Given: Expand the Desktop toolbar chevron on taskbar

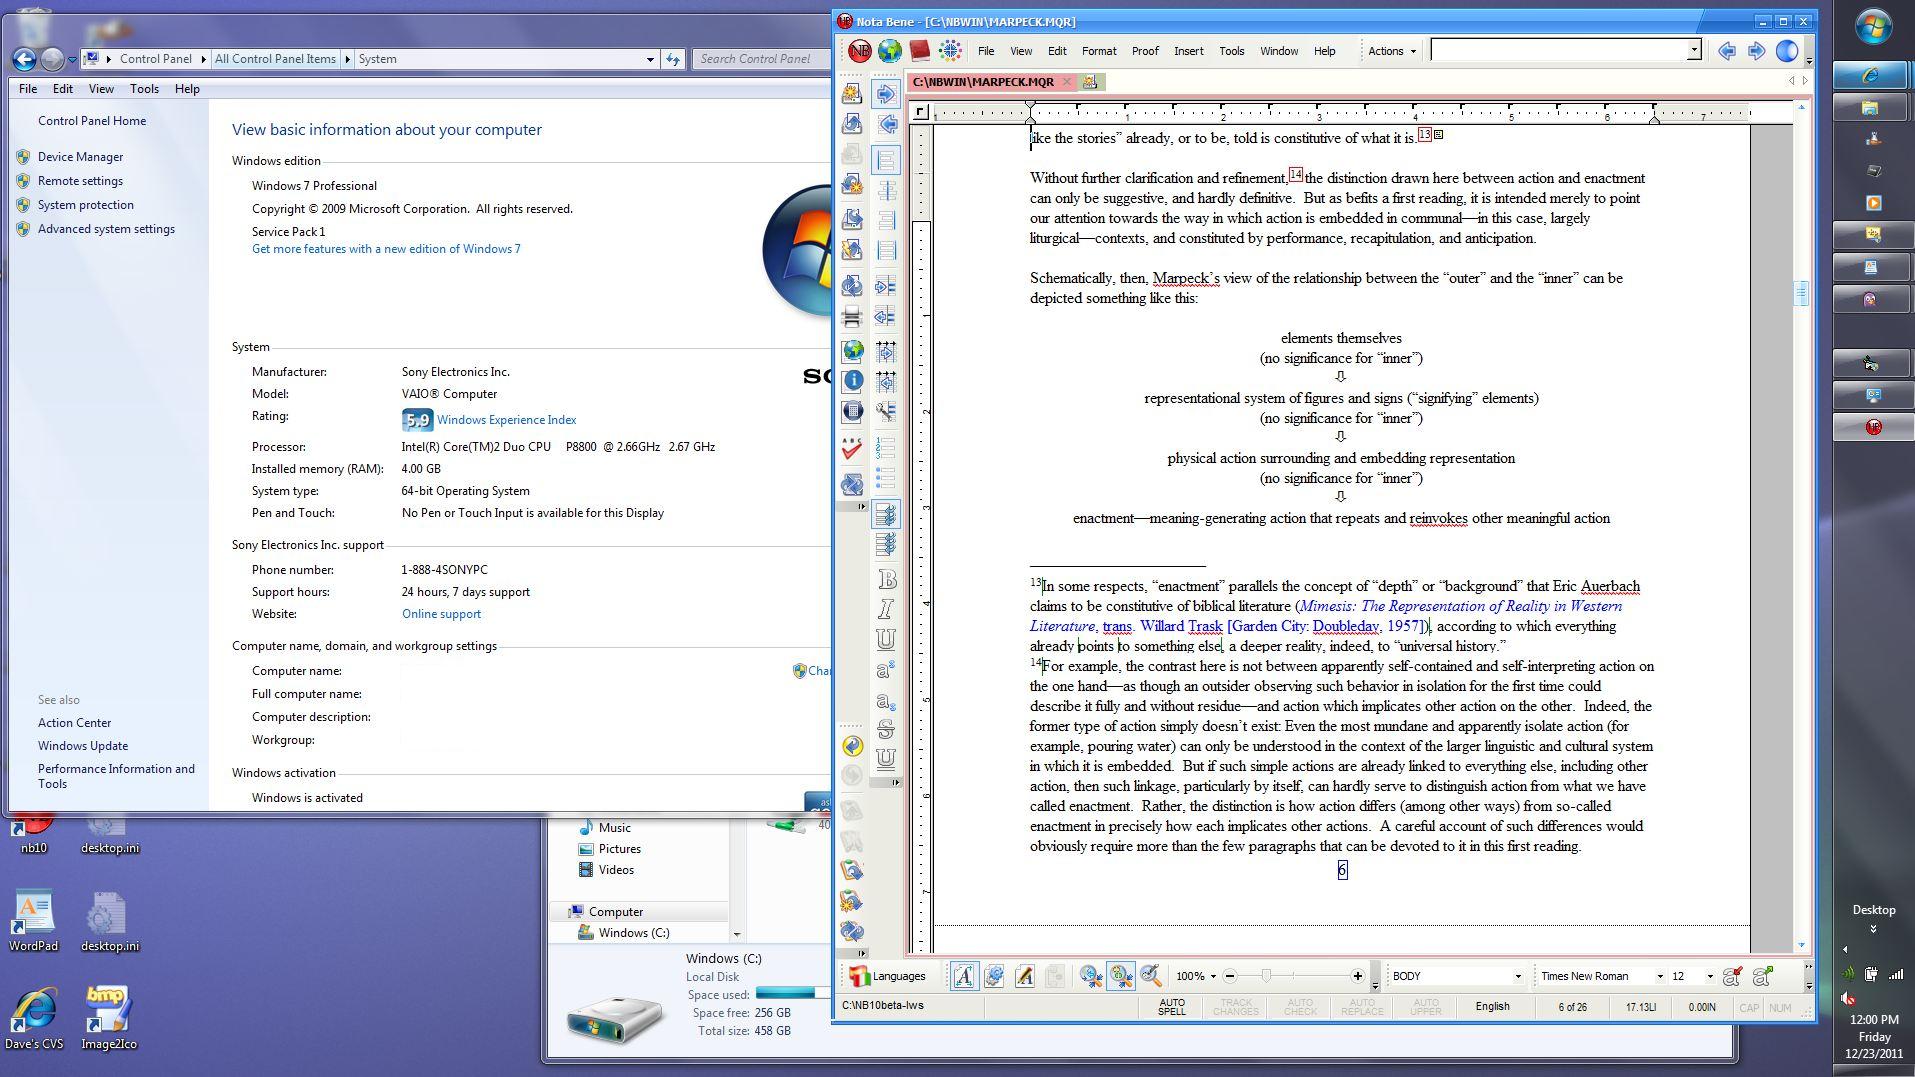Looking at the screenshot, I should (1873, 929).
